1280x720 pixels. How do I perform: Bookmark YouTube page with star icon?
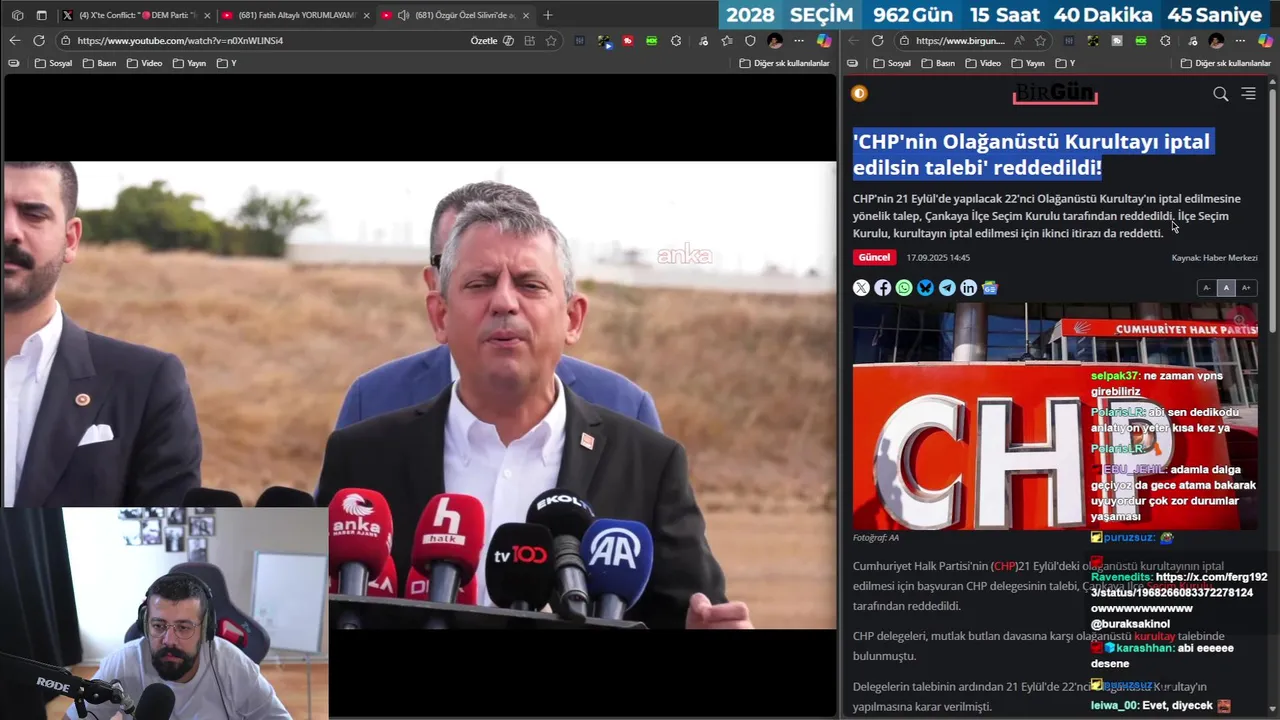(551, 41)
